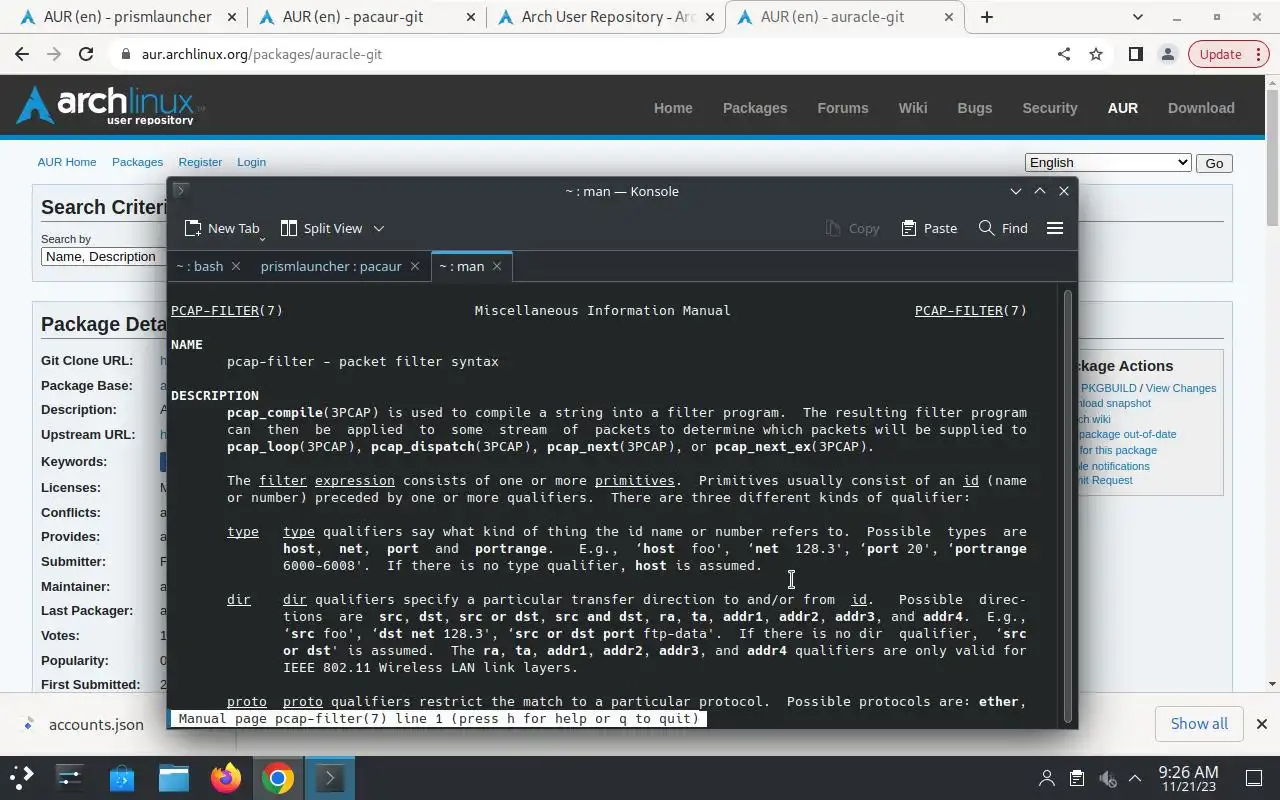Click the Paste button in Konsole
Image resolution: width=1280 pixels, height=800 pixels.
929,228
